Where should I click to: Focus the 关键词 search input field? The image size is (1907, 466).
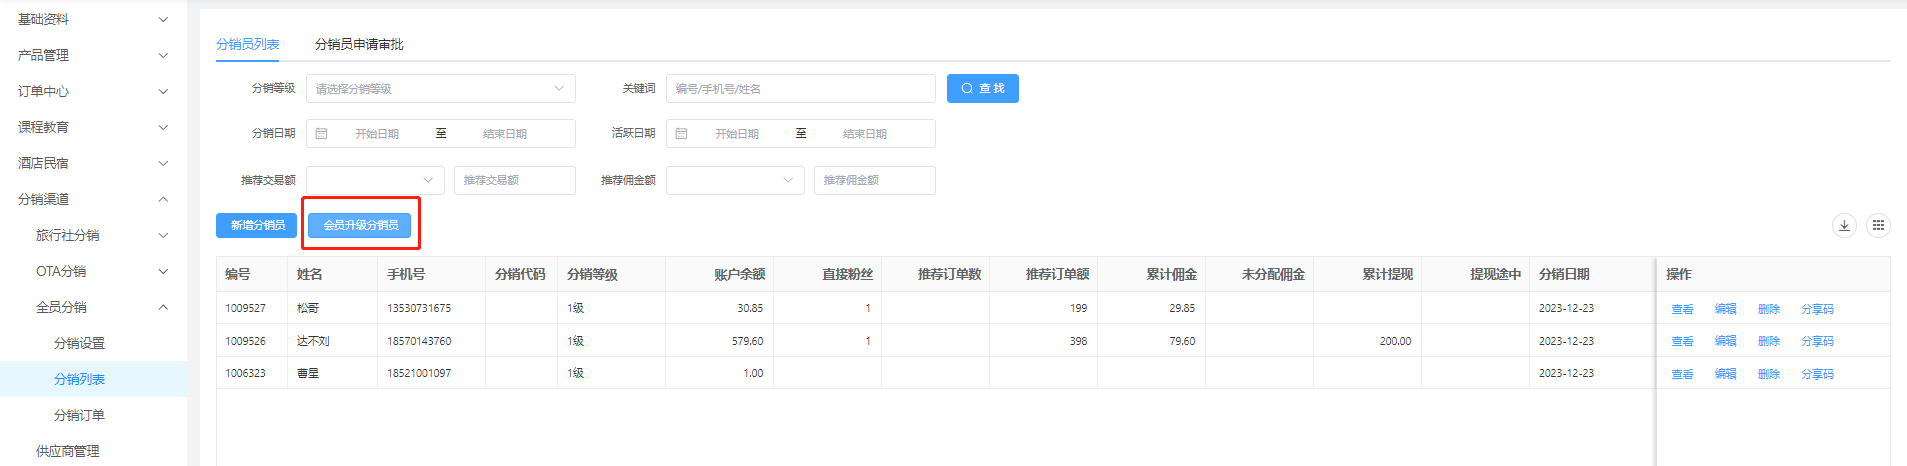tap(800, 89)
